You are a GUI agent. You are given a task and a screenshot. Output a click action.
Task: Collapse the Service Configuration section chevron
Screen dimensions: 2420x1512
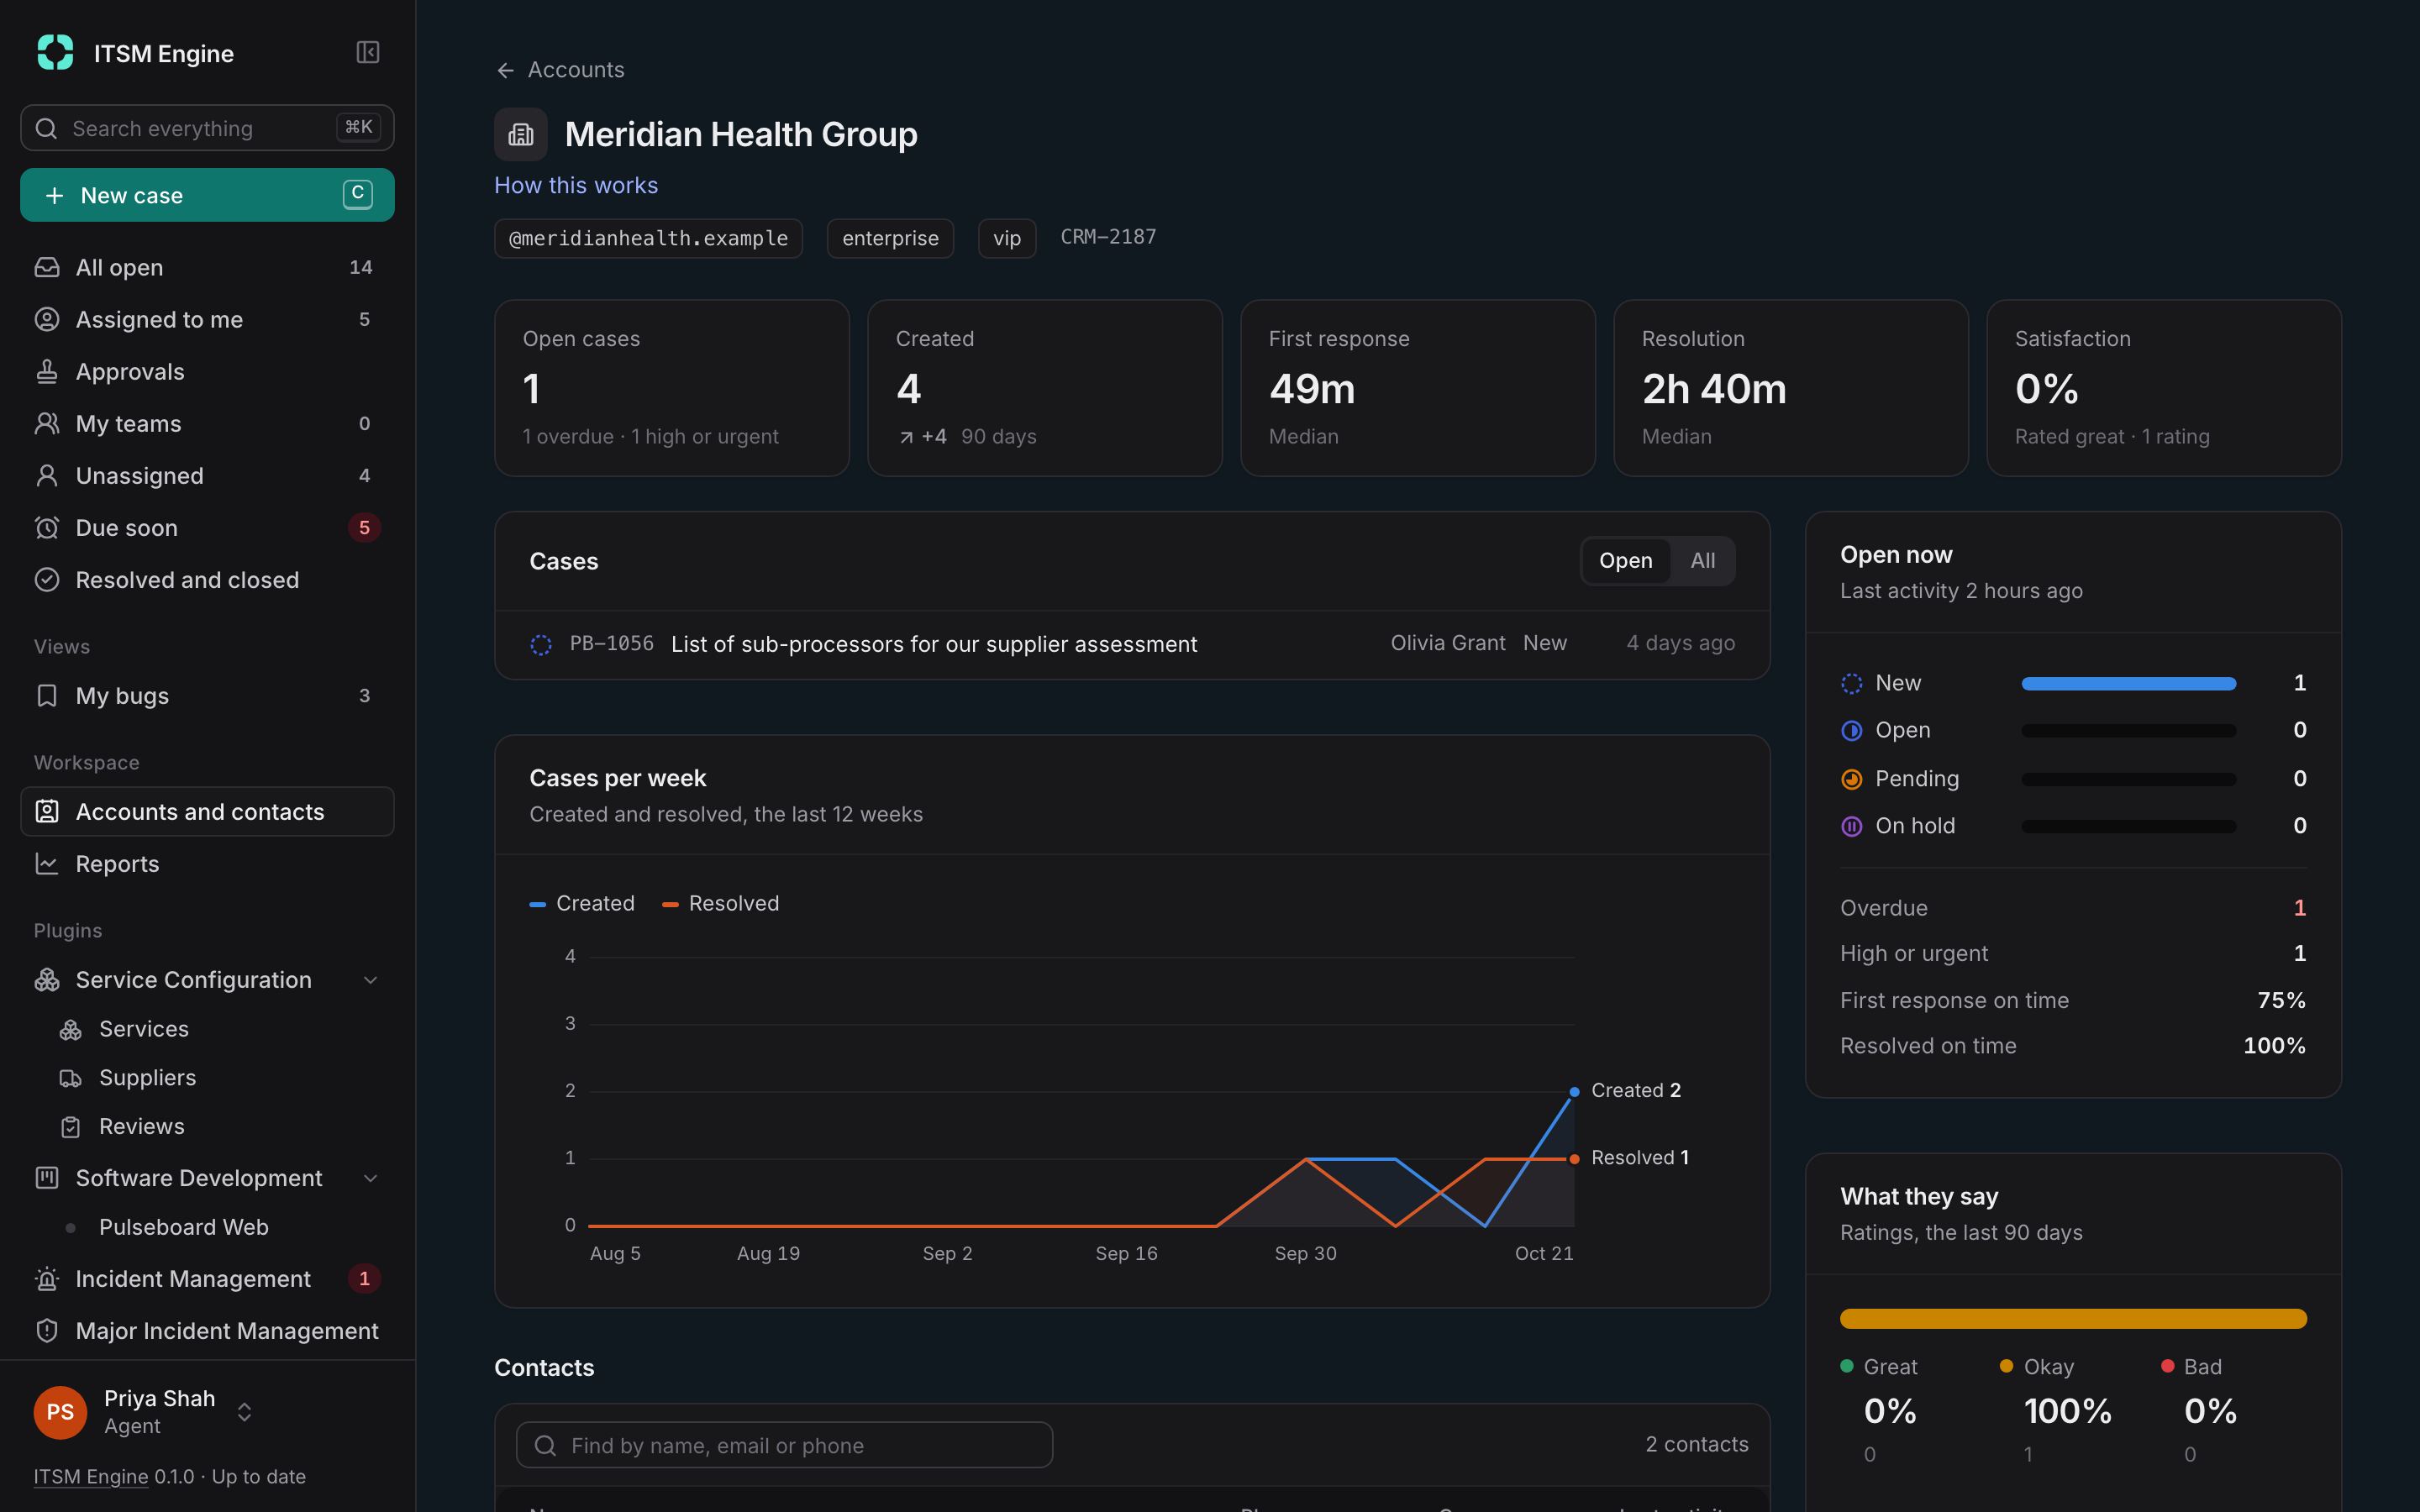coord(370,980)
